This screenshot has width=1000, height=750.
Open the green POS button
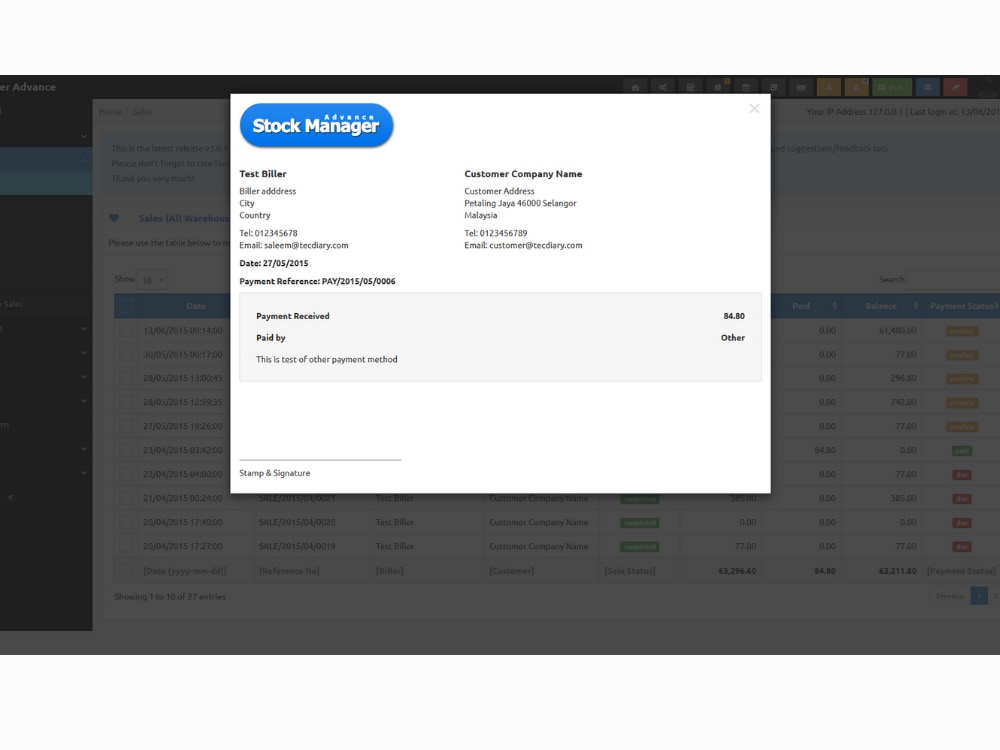point(892,87)
